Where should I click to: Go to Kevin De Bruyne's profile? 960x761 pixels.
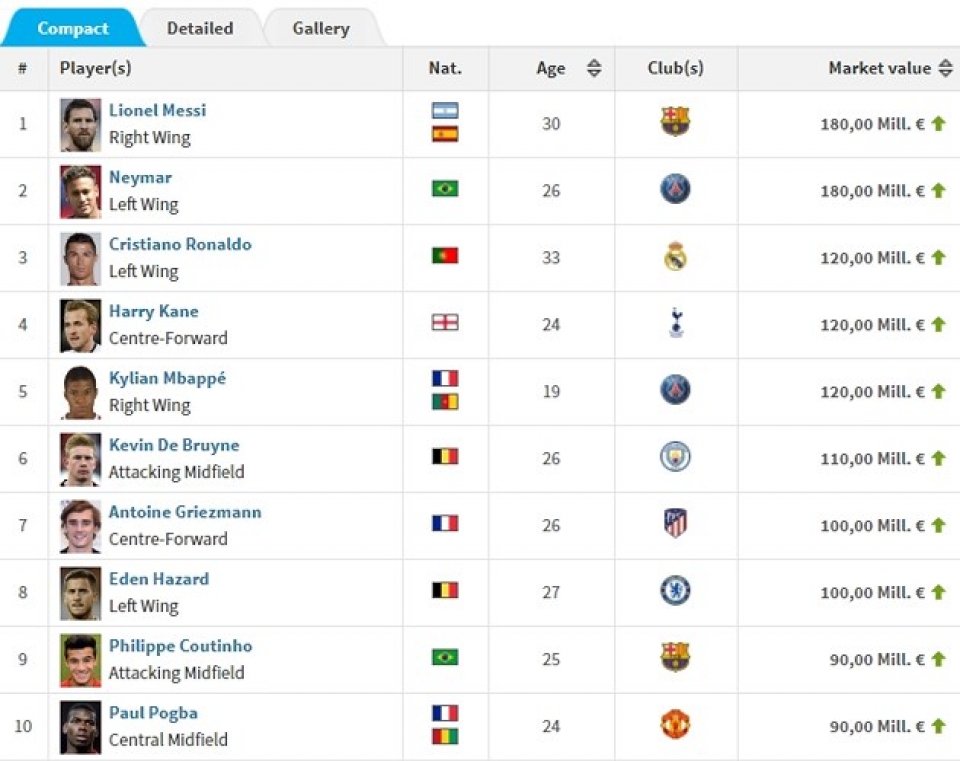[x=174, y=445]
